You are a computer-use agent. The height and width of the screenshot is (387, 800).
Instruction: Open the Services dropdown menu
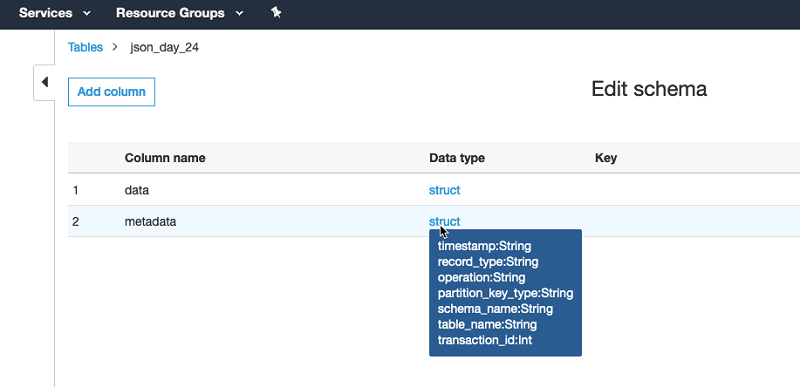pos(55,13)
